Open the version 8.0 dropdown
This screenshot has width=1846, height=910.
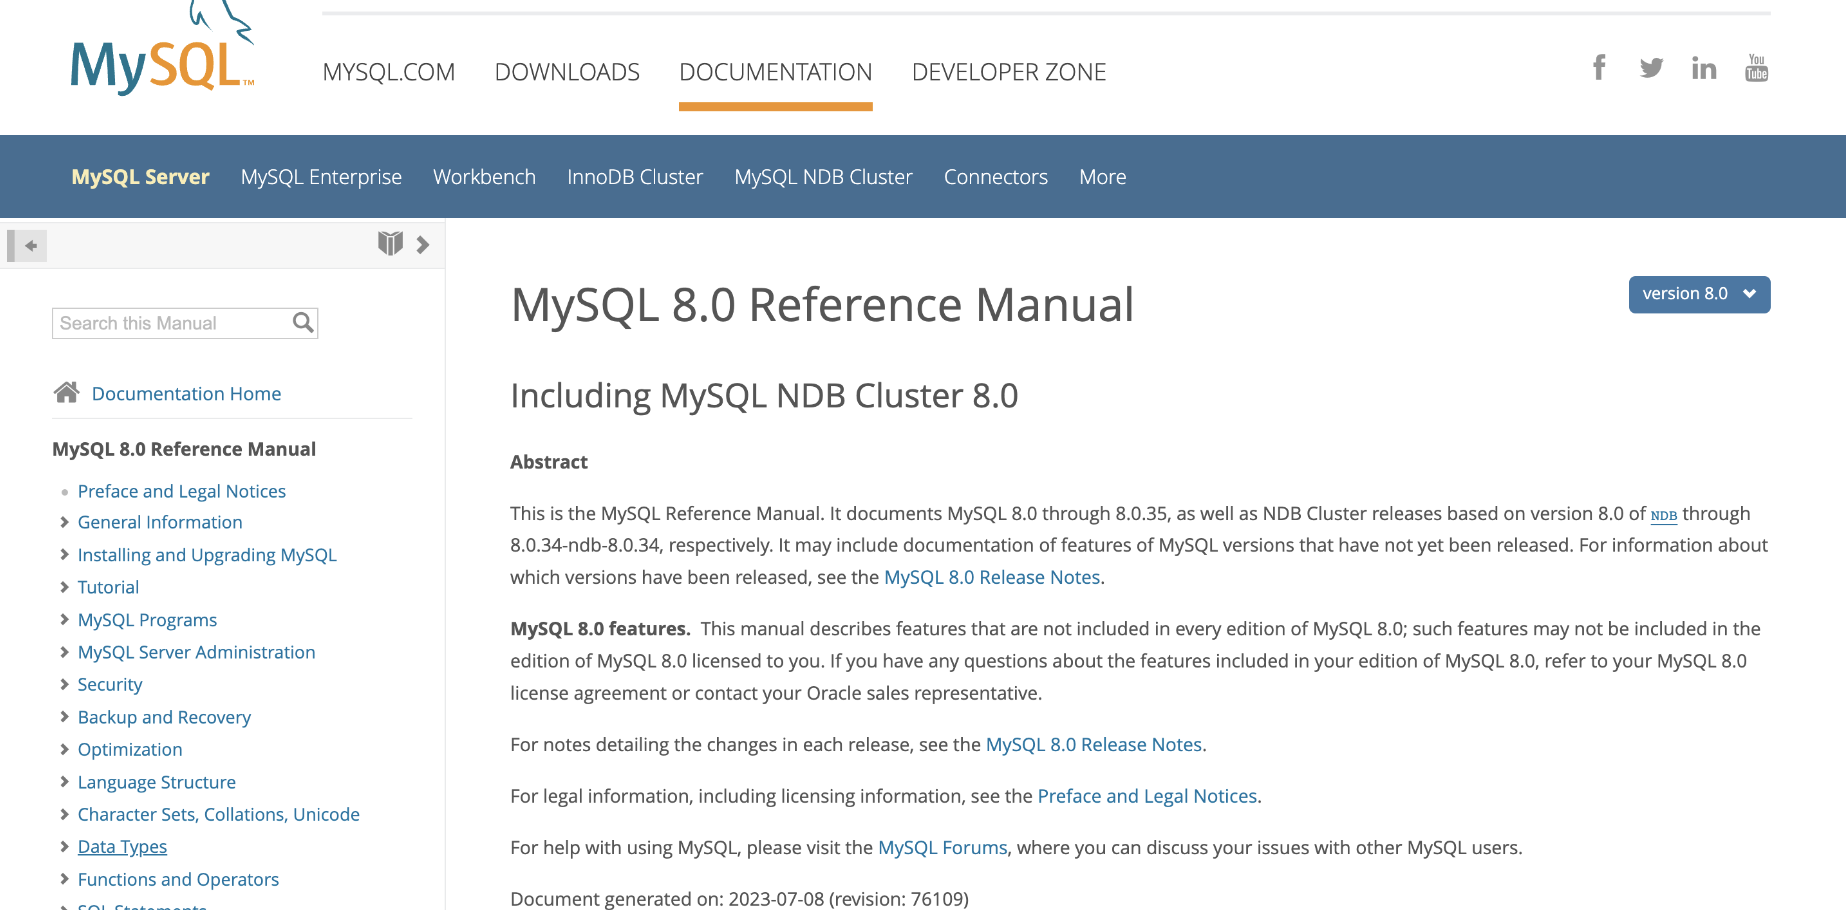click(1699, 294)
